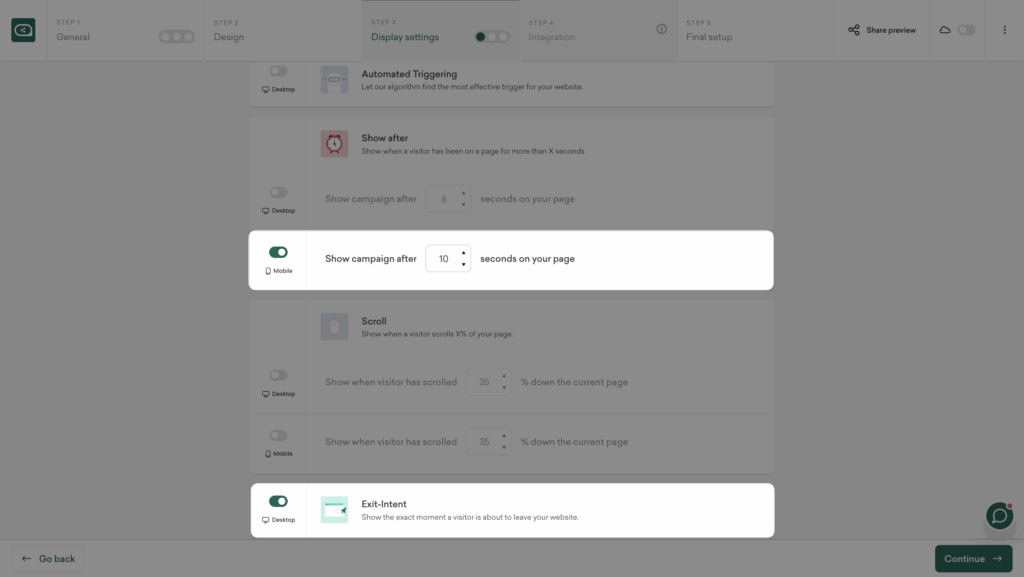Open the Show after alarm clock icon

coord(334,143)
